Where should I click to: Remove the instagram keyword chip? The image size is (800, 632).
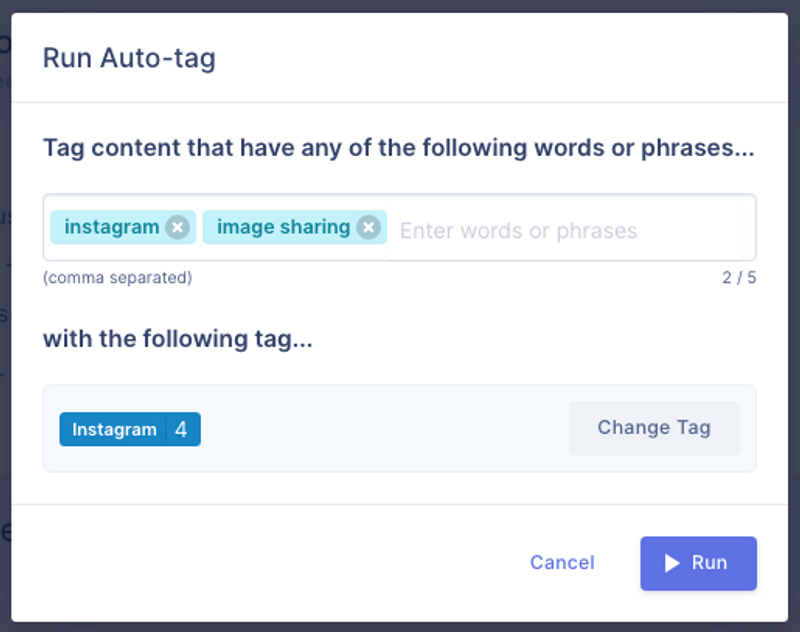[x=178, y=227]
